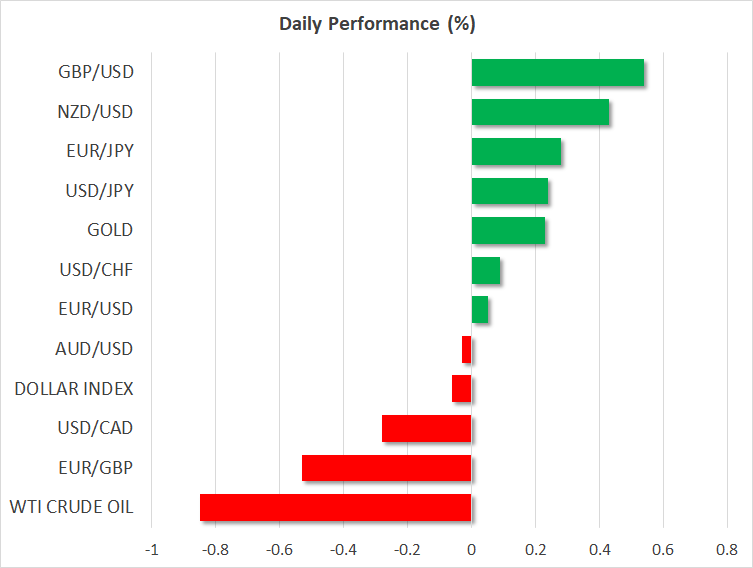Click the red DOLLAR INDEX bar
The width and height of the screenshot is (753, 568).
pyautogui.click(x=462, y=388)
